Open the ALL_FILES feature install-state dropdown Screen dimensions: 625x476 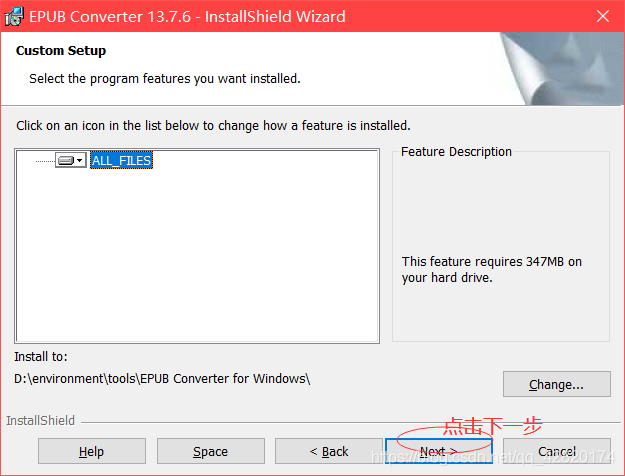[71, 160]
